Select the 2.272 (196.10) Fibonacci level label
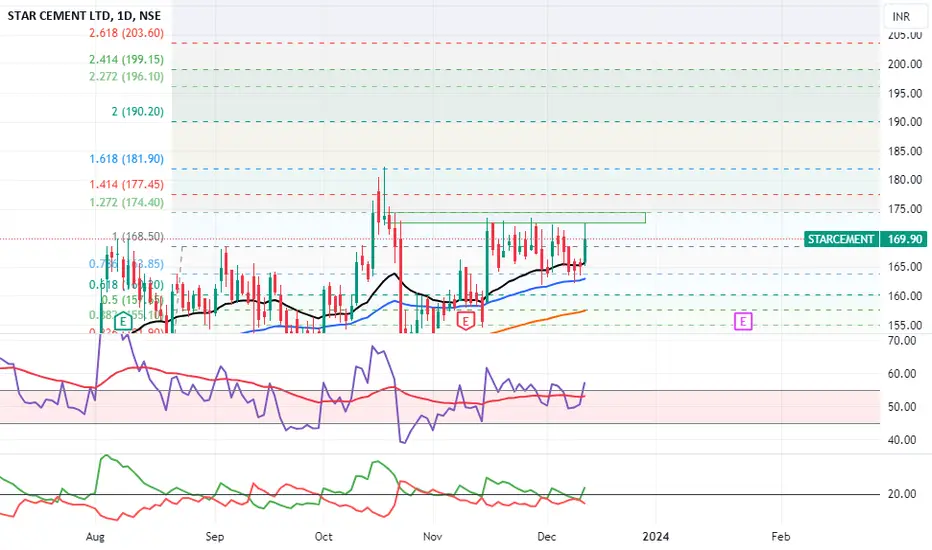Screen dimensions: 932x550 tap(127, 77)
